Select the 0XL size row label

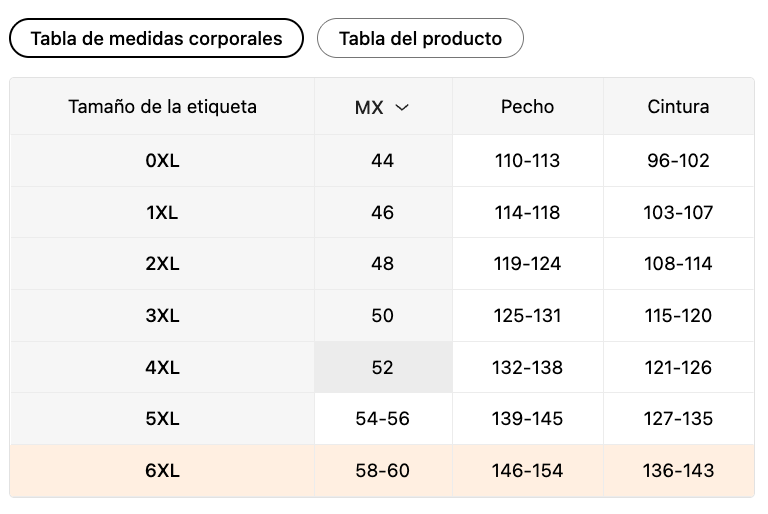click(x=162, y=161)
